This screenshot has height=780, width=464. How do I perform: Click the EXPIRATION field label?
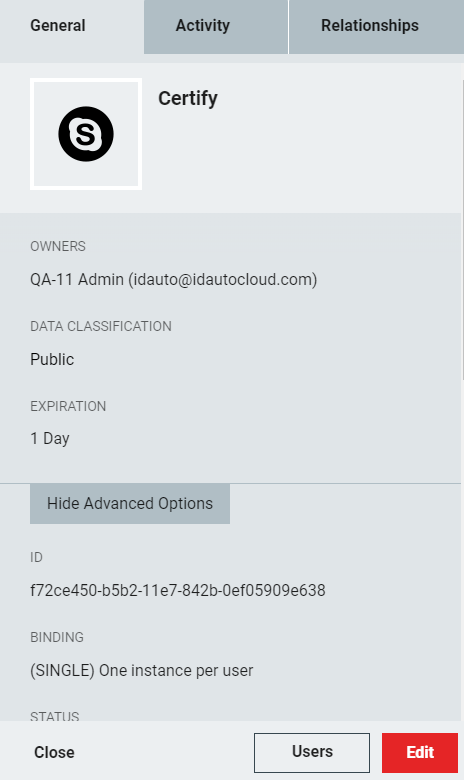68,406
